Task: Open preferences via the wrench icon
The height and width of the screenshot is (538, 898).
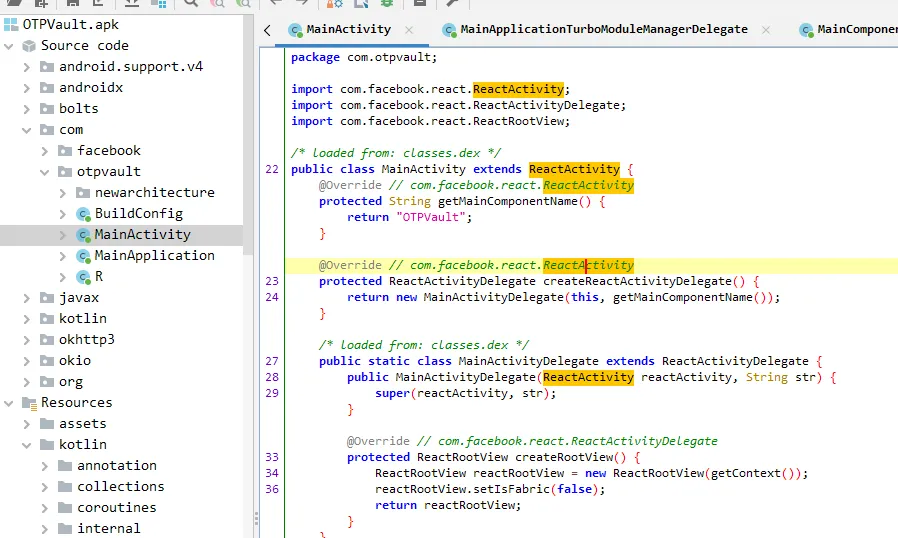Action: coord(452,3)
